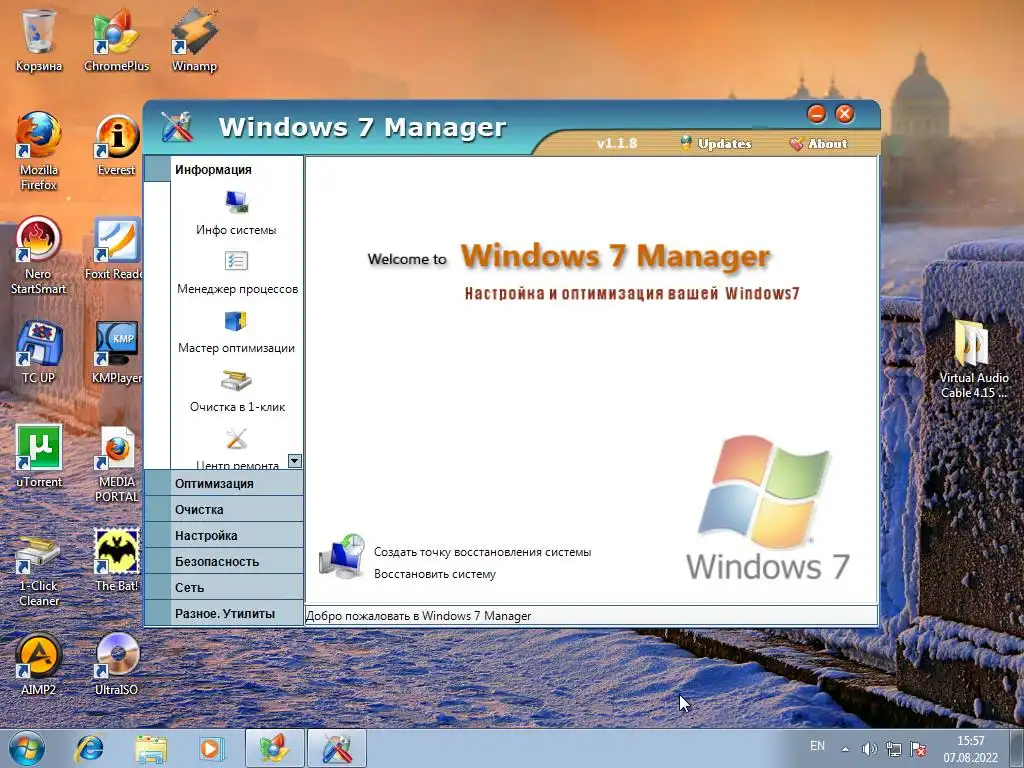
Task: Select UltraISO desktop icon
Action: (116, 664)
